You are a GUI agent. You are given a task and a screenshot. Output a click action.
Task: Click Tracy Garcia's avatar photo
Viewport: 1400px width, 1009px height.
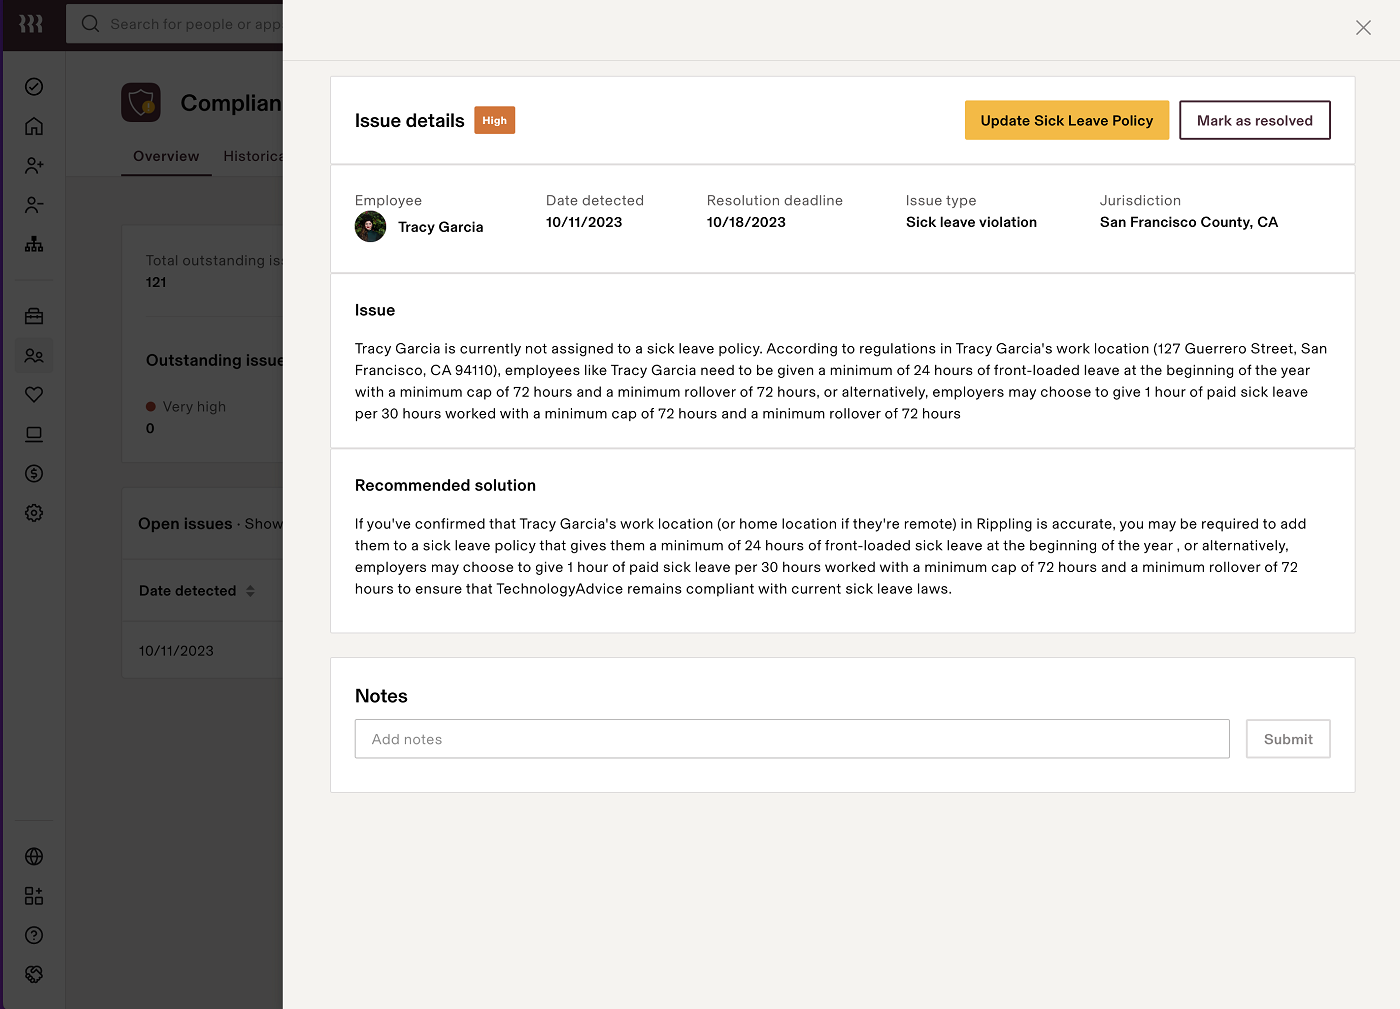click(x=370, y=227)
